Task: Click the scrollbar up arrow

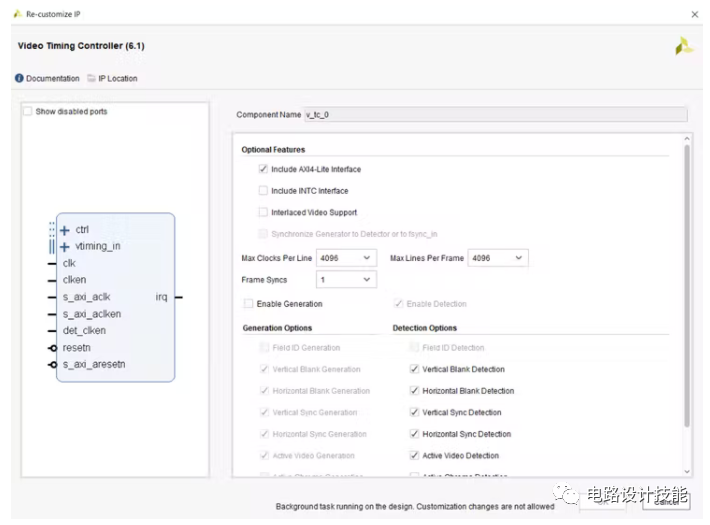Action: [x=687, y=139]
